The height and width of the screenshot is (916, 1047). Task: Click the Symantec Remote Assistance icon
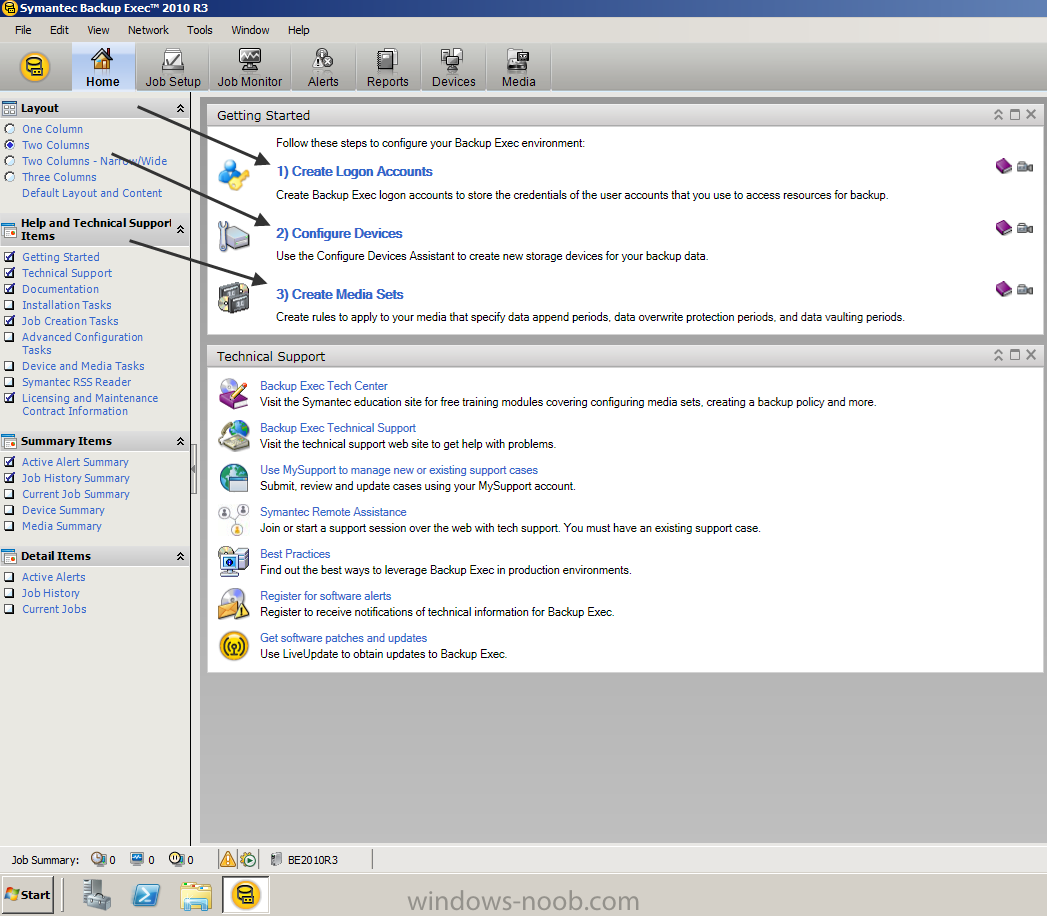tap(234, 519)
